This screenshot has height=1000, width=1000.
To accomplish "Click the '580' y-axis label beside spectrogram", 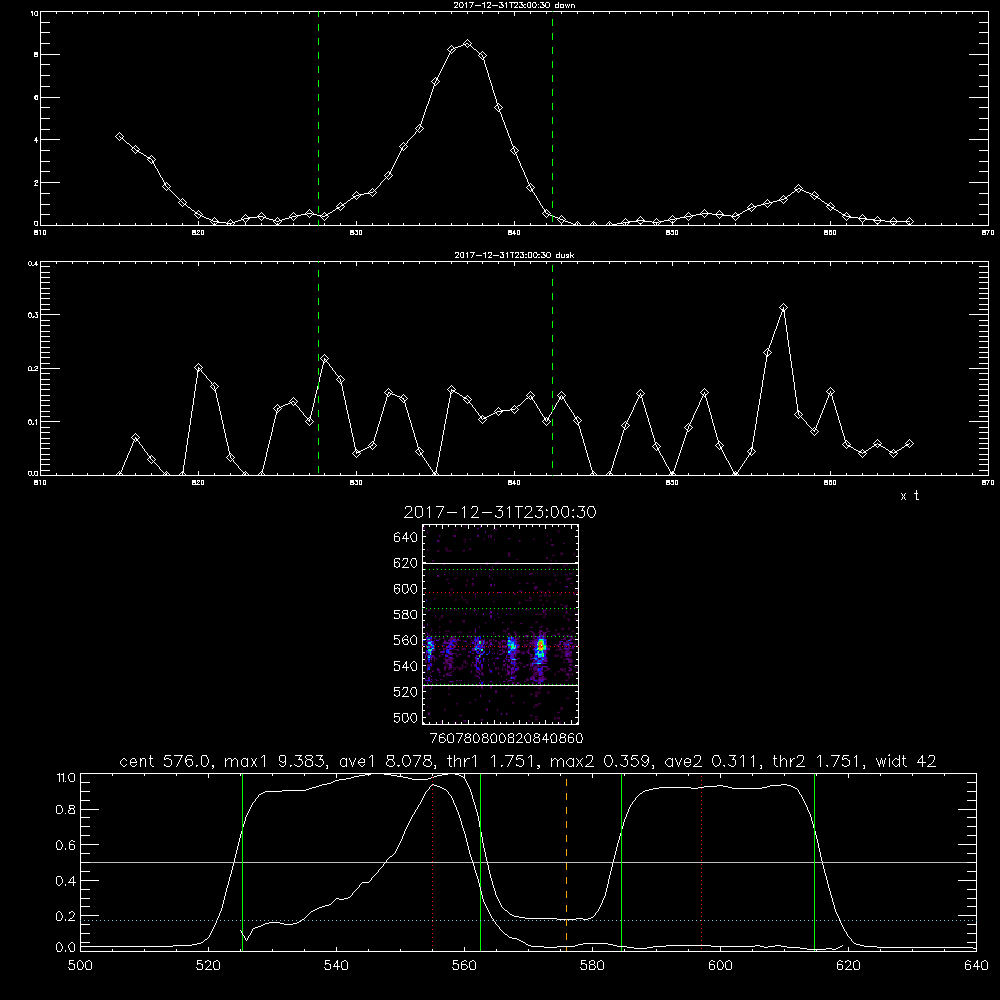I will (x=406, y=615).
